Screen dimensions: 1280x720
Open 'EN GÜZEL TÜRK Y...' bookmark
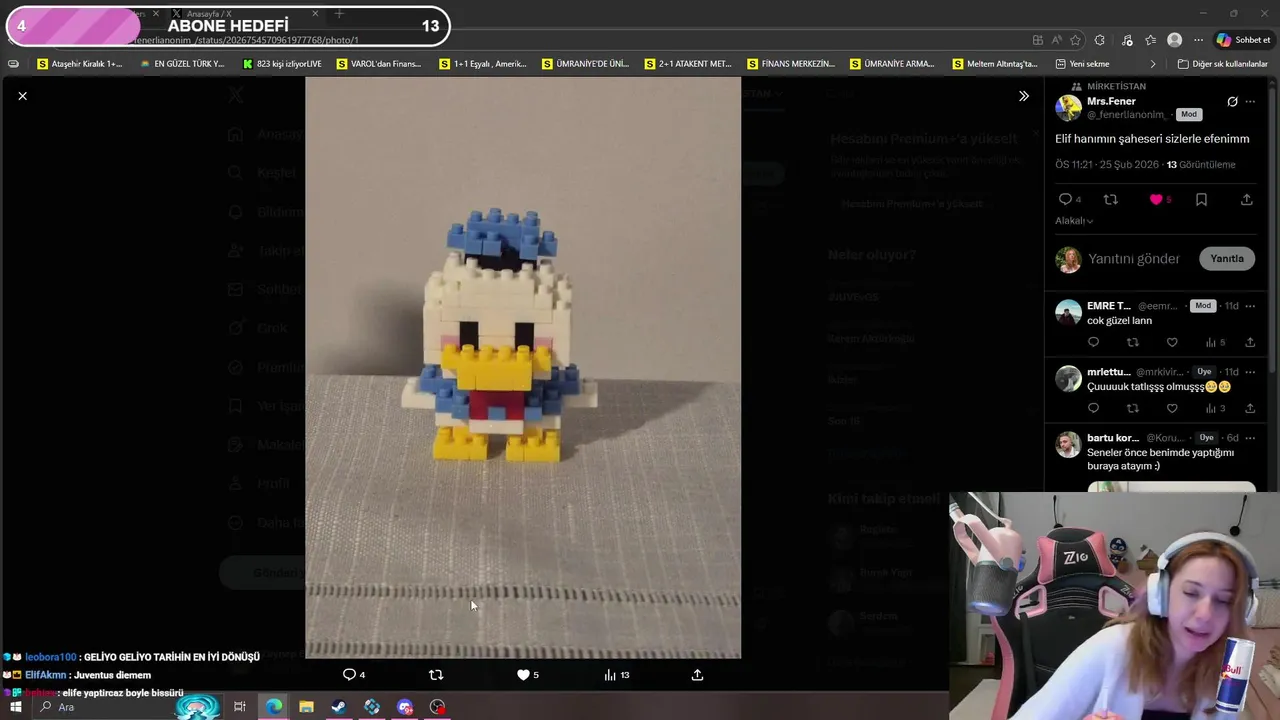(182, 64)
